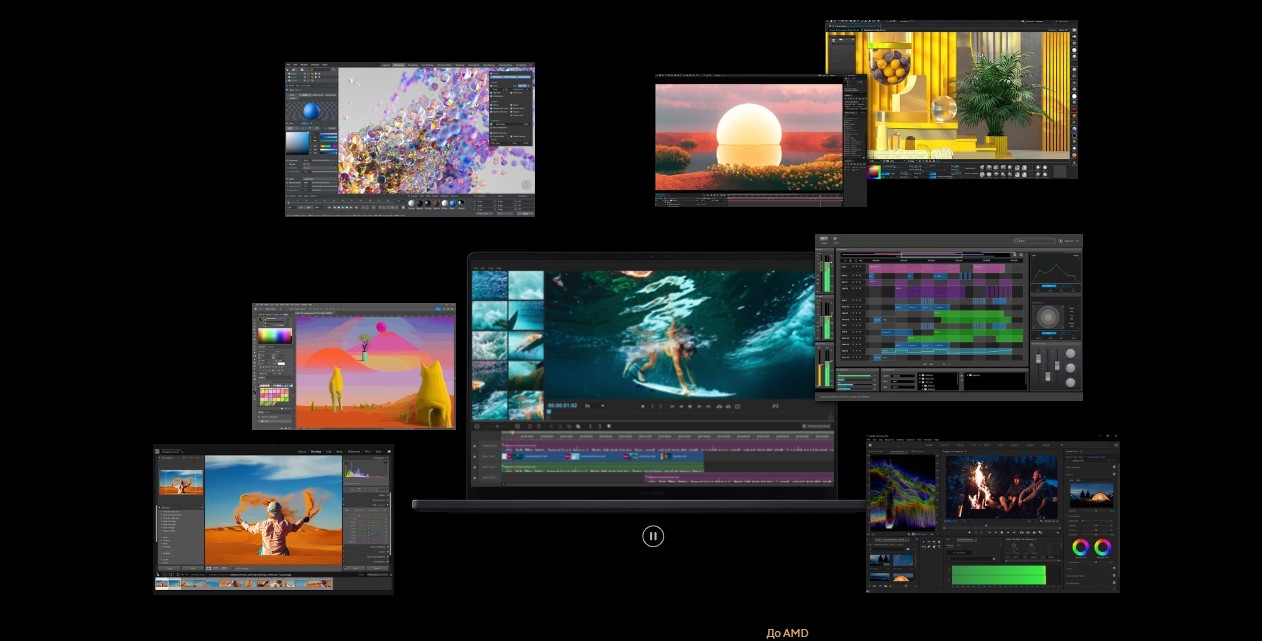Pause the animation with the round pause button
The width and height of the screenshot is (1262, 641).
(x=653, y=536)
